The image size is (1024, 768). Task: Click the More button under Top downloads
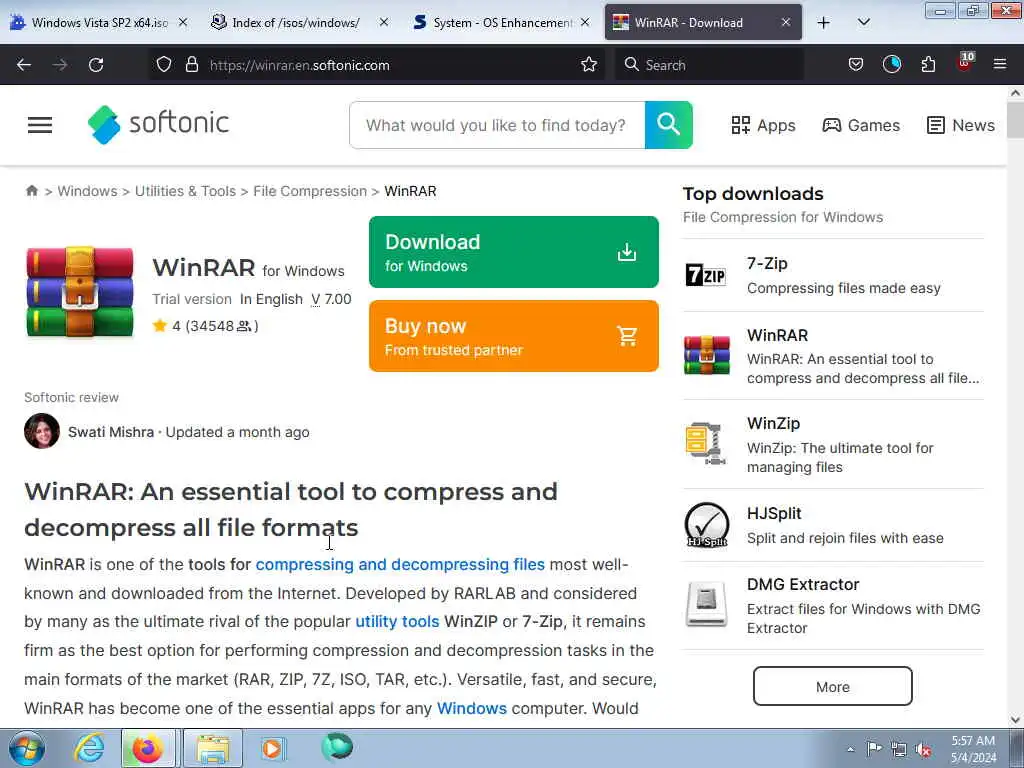point(832,686)
